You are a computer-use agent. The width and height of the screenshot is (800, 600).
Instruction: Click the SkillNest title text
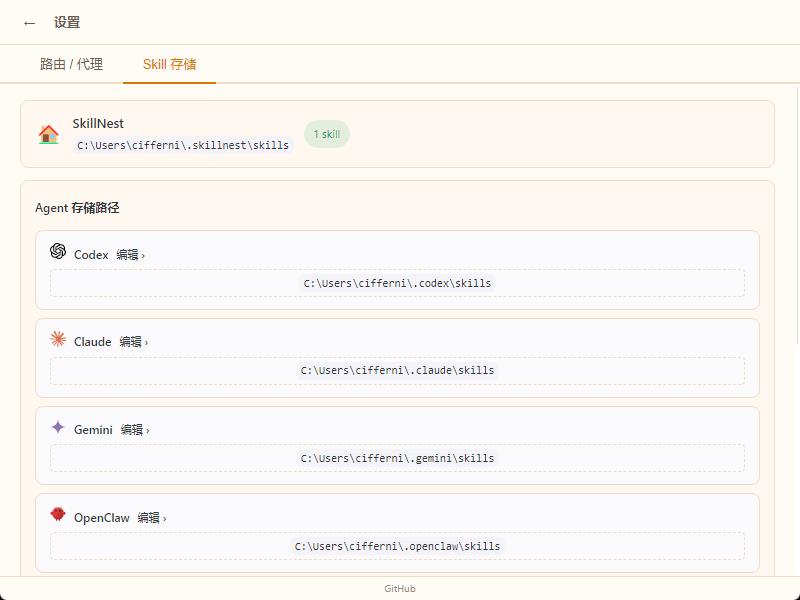[98, 123]
